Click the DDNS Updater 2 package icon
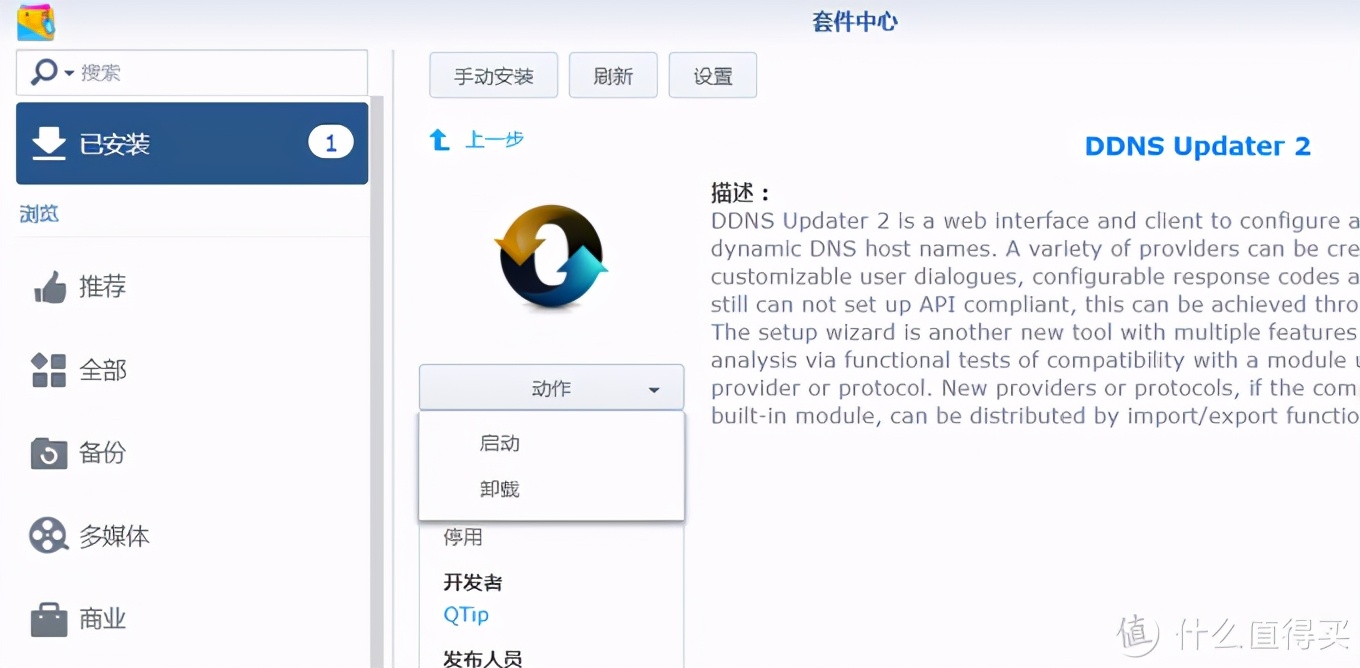 (x=551, y=258)
